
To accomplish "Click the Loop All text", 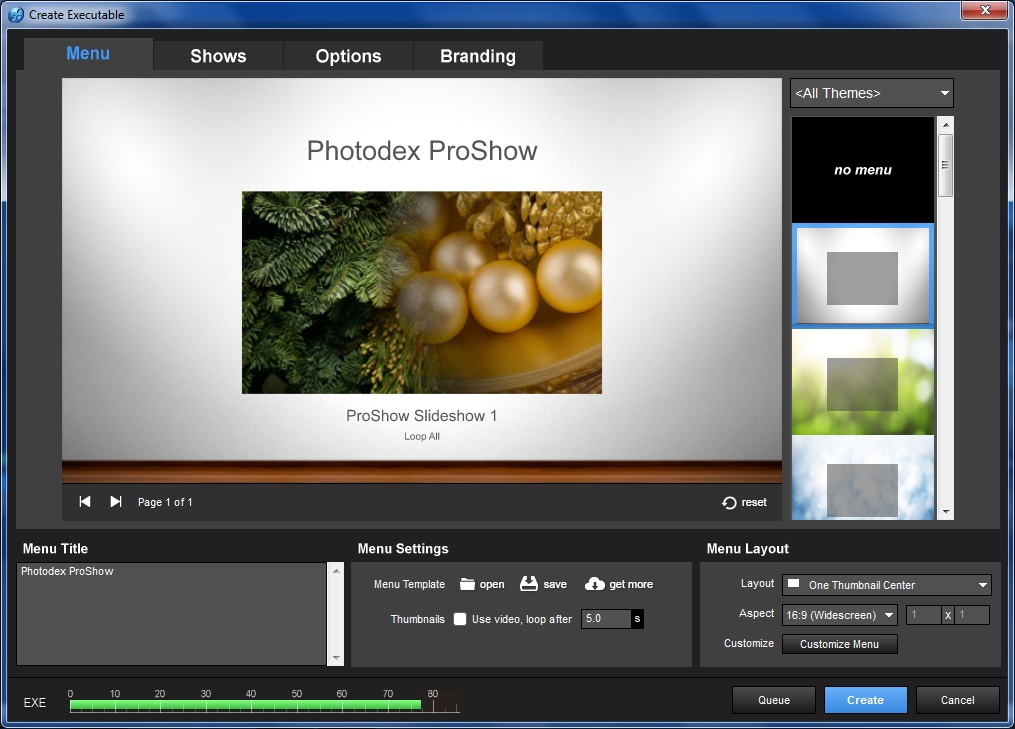I will 422,436.
